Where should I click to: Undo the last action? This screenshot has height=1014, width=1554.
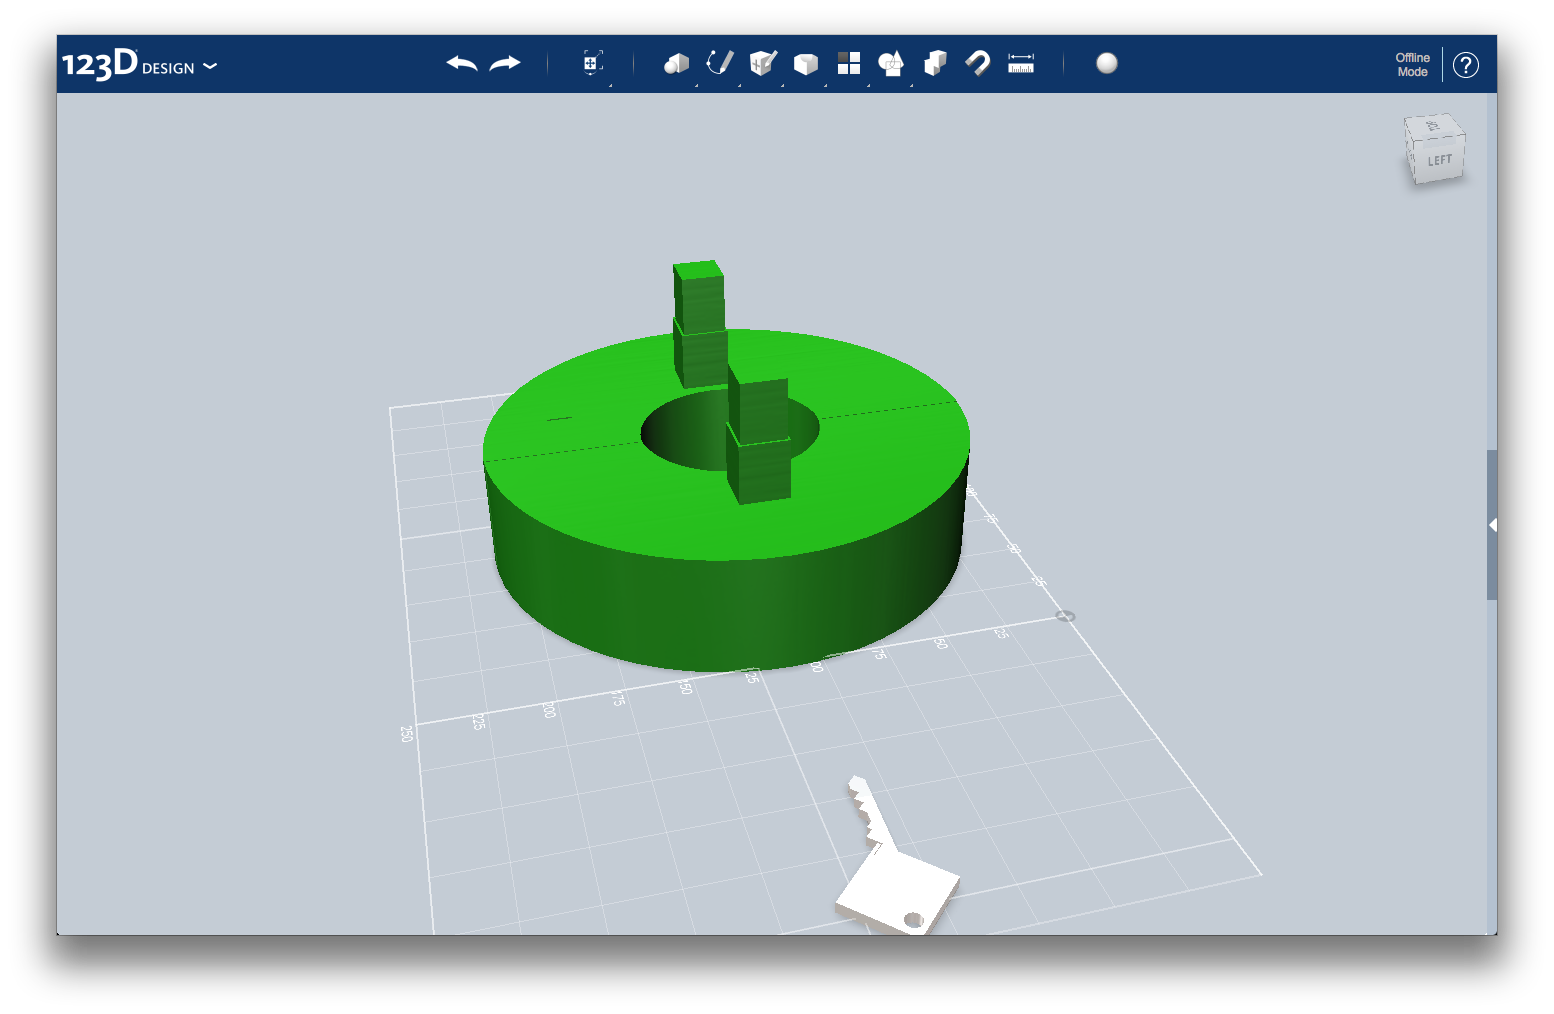(462, 63)
